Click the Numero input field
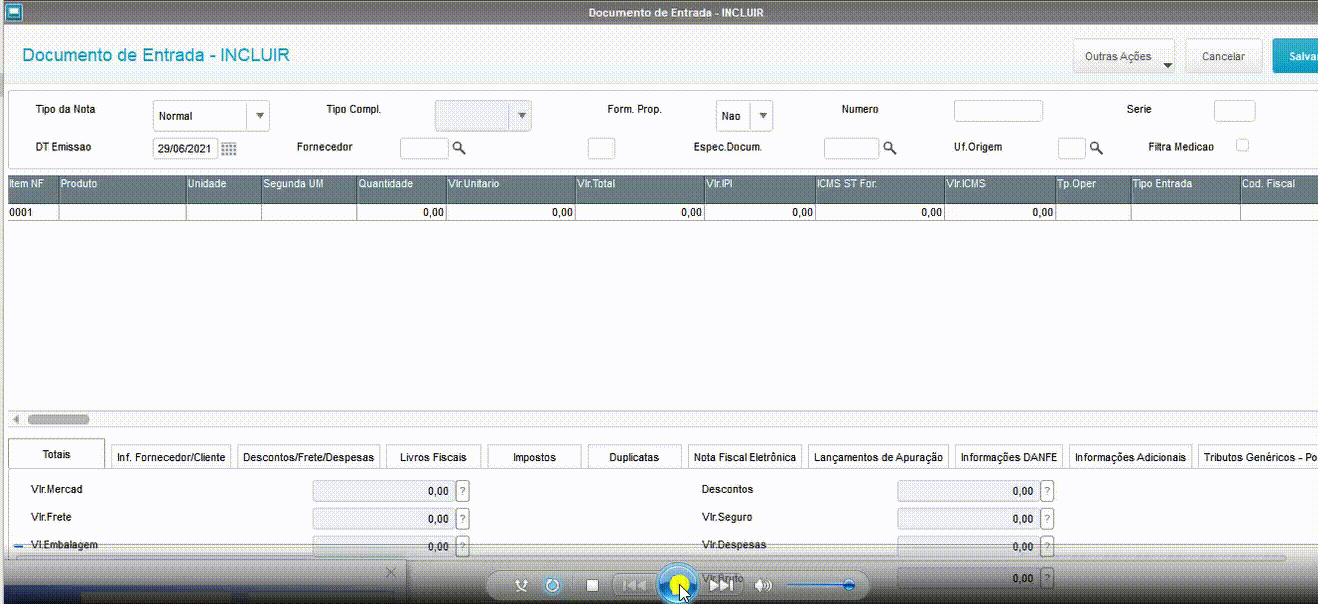The height and width of the screenshot is (604, 1318). [998, 111]
